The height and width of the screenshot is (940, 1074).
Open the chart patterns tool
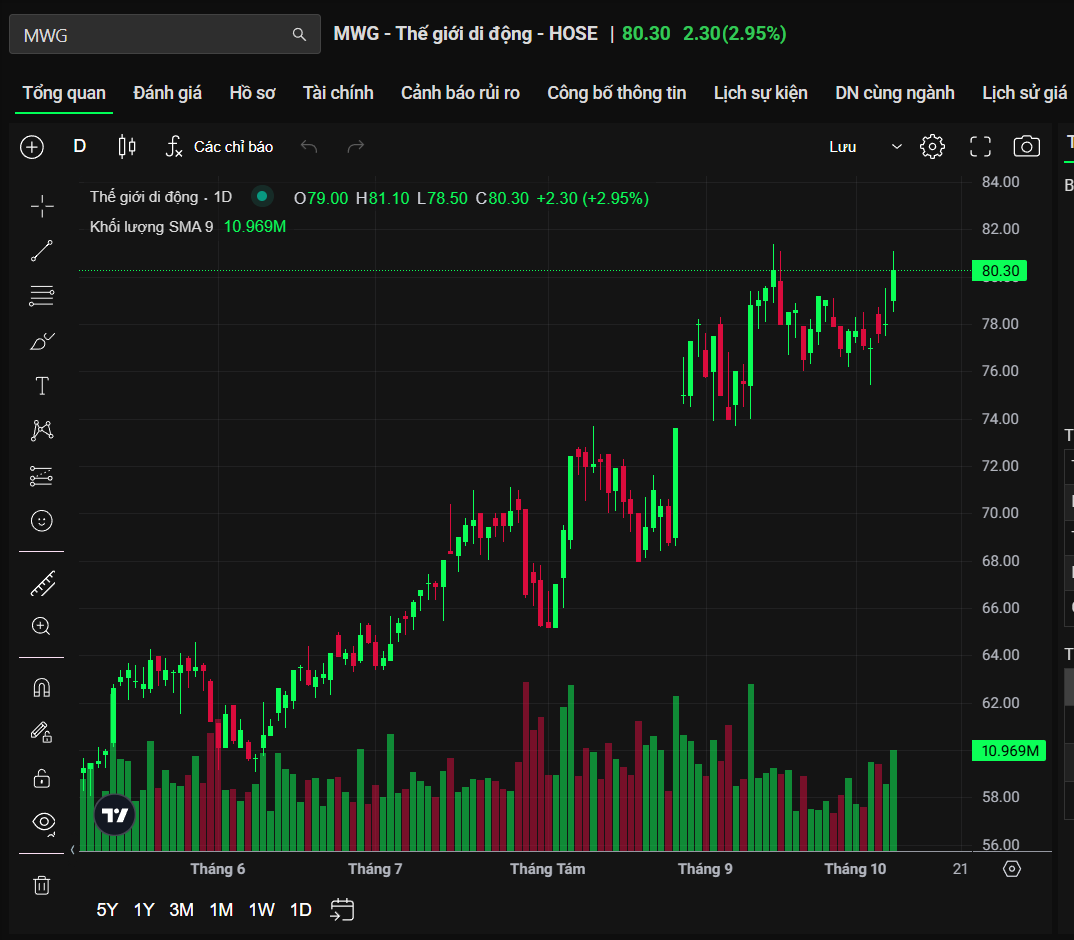42,430
